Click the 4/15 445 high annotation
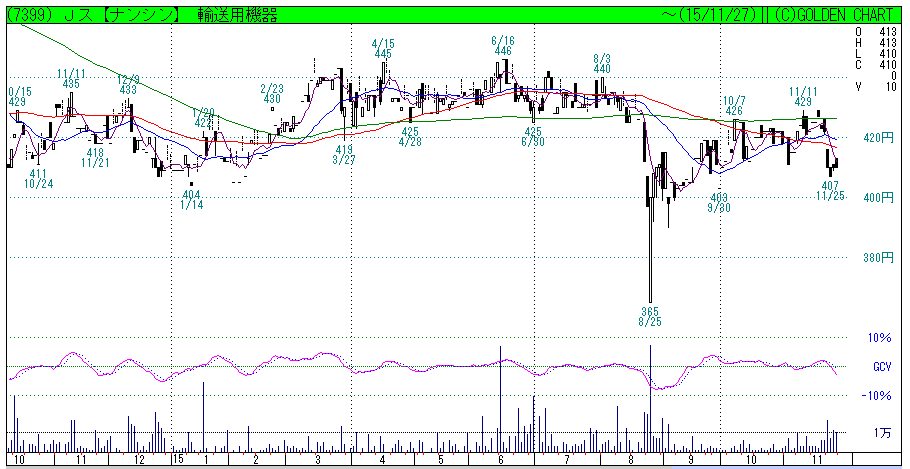The image size is (910, 469). pyautogui.click(x=383, y=49)
